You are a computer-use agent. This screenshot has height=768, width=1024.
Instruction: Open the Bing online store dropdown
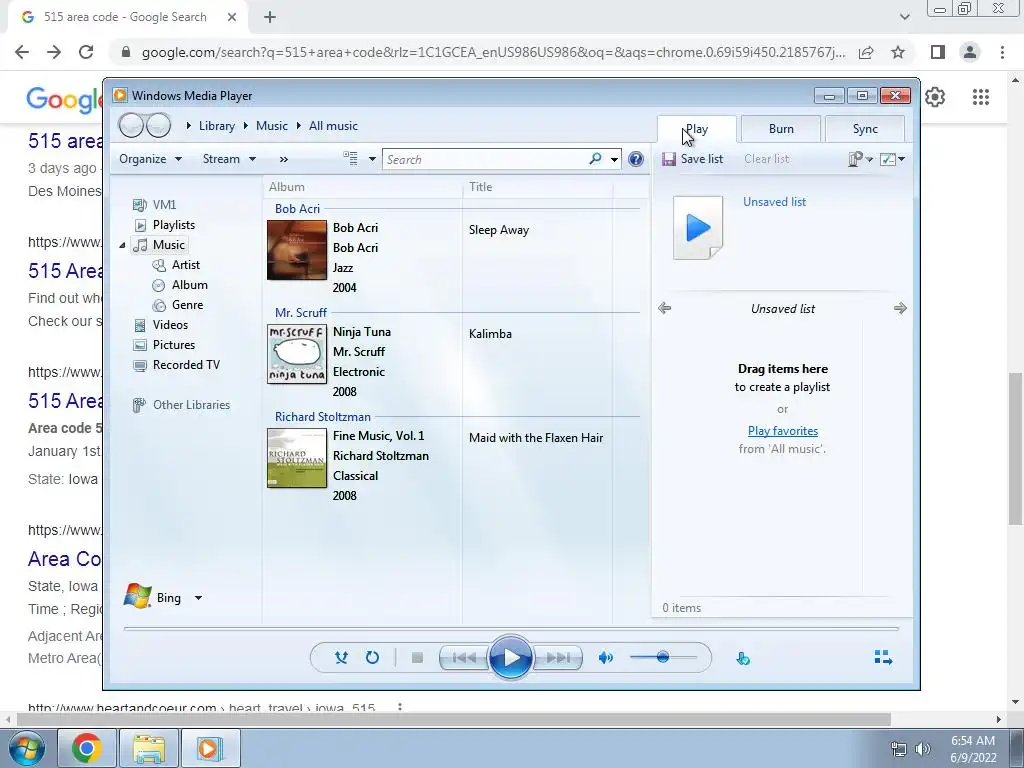pyautogui.click(x=198, y=598)
